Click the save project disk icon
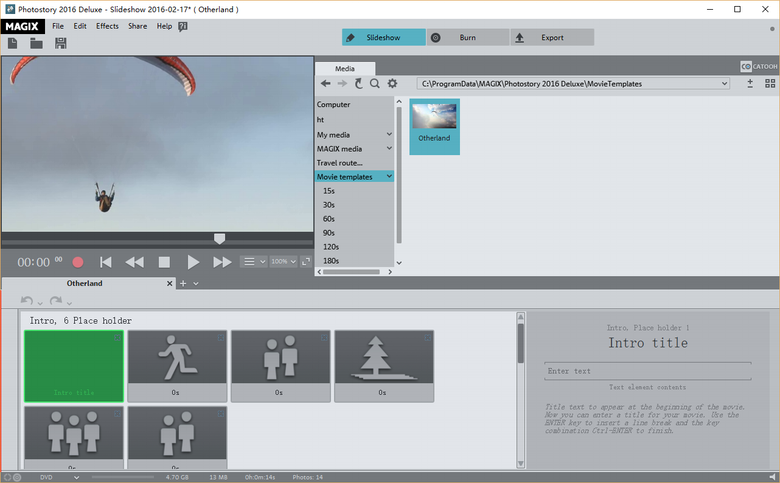This screenshot has height=483, width=780. coord(60,43)
